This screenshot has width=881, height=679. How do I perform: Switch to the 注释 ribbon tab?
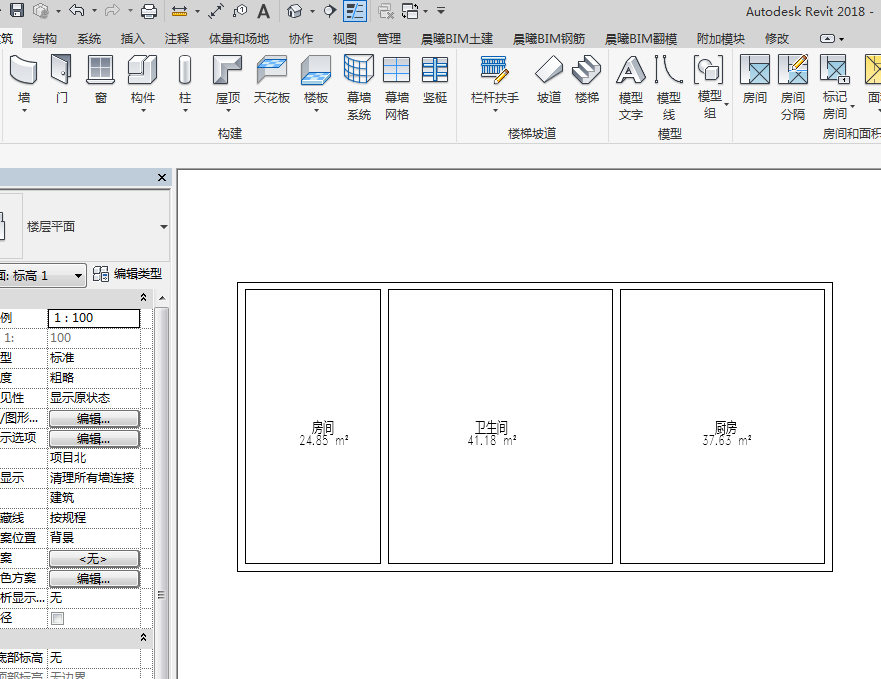tap(176, 39)
